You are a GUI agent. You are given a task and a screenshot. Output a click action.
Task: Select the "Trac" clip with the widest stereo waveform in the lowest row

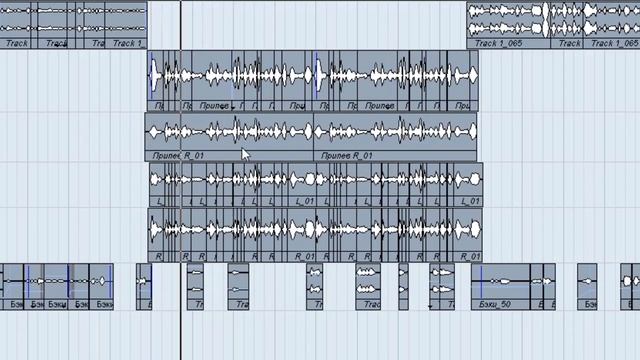[368, 287]
